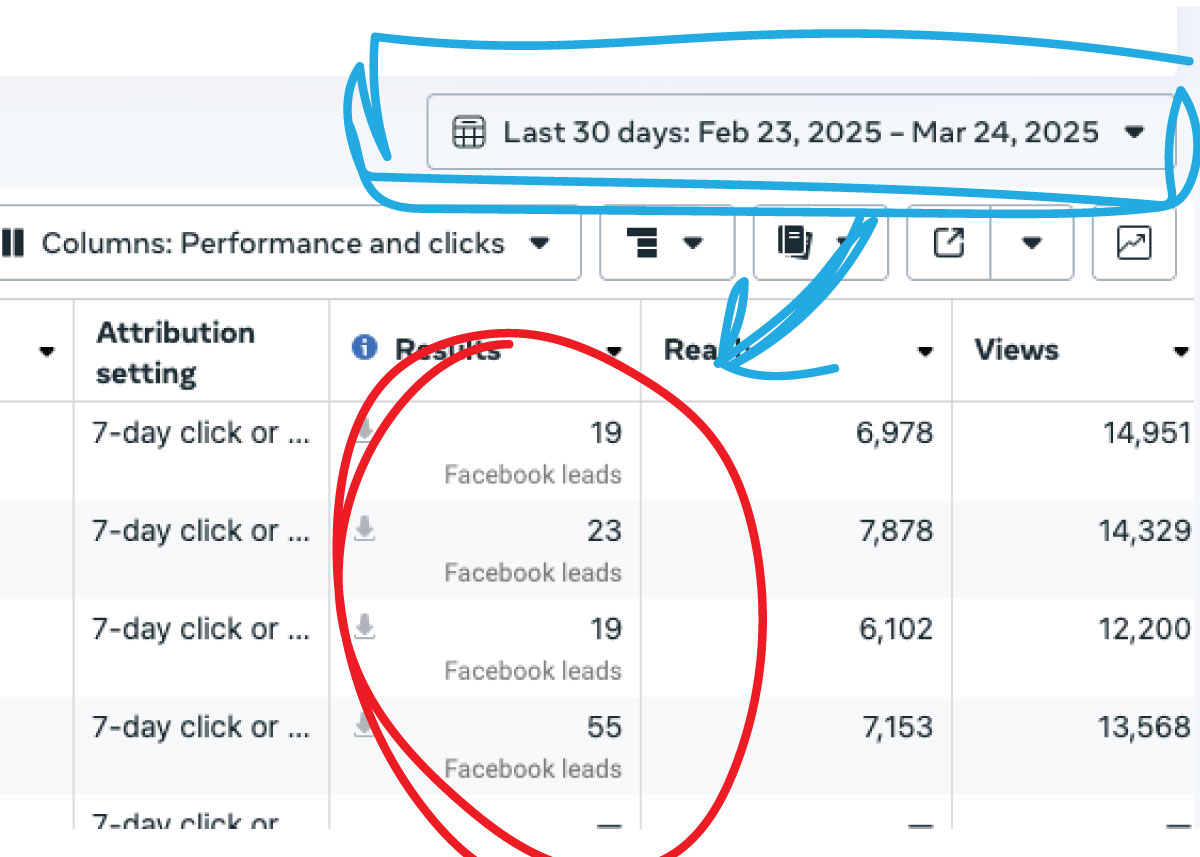Open Columns: Performance and clicks dropdown
This screenshot has height=857, width=1200.
pyautogui.click(x=290, y=243)
